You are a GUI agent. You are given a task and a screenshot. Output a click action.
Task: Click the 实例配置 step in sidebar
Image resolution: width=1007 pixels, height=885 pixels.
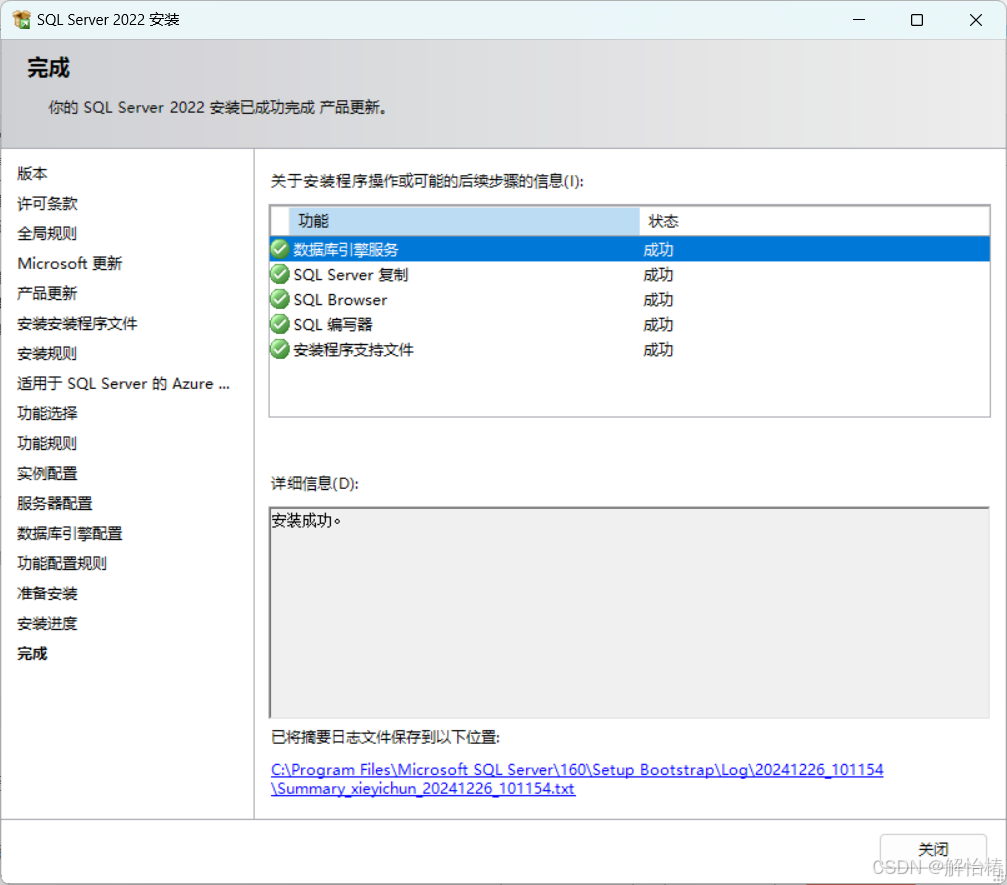(47, 473)
